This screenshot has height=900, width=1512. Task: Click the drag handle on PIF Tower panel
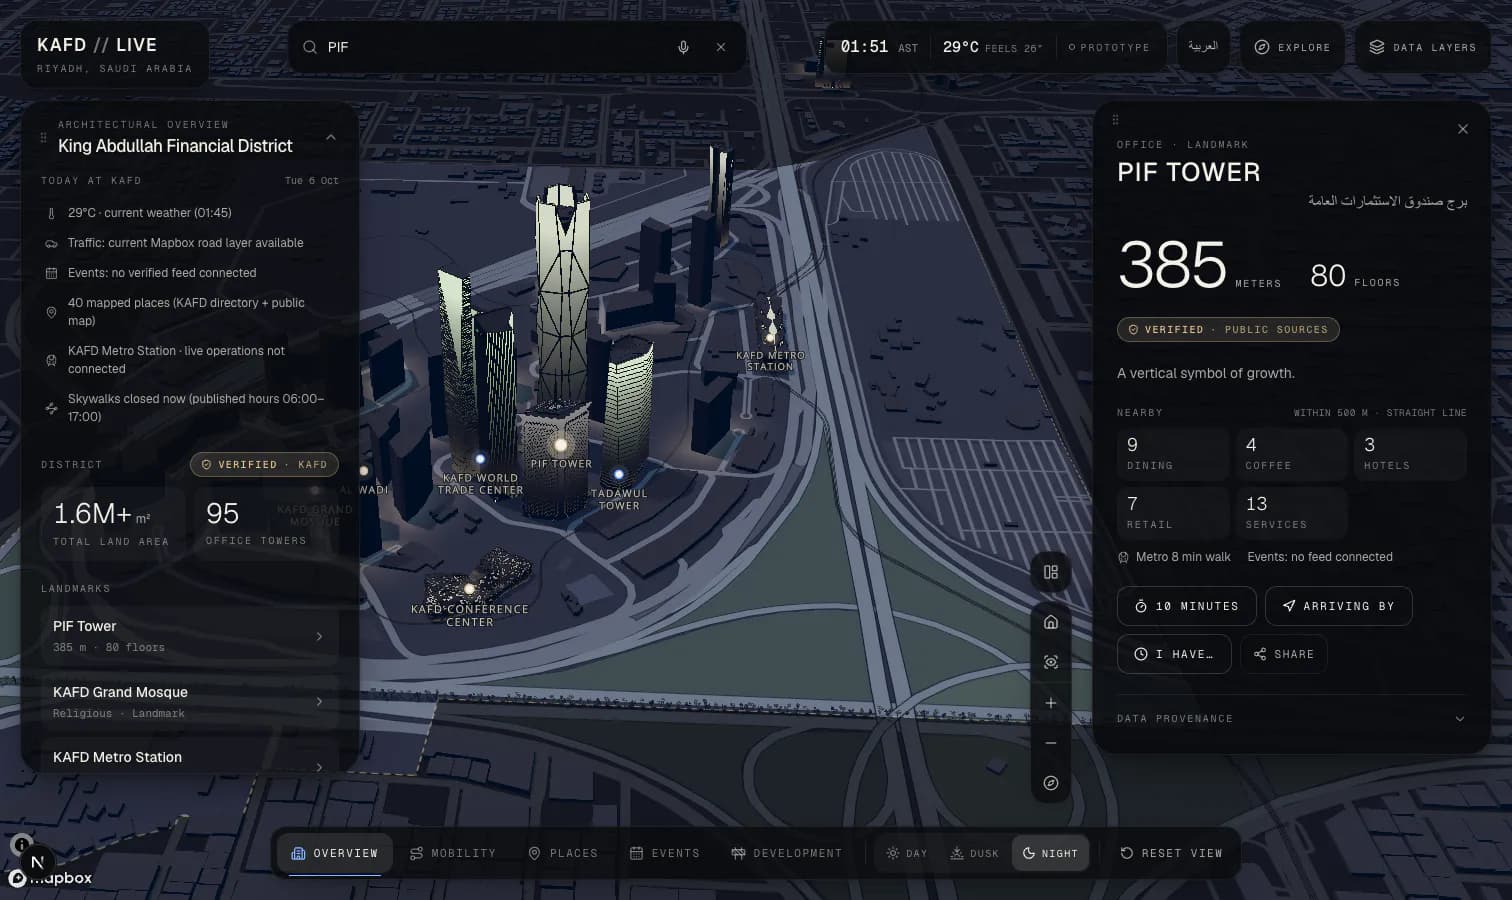click(x=1116, y=119)
